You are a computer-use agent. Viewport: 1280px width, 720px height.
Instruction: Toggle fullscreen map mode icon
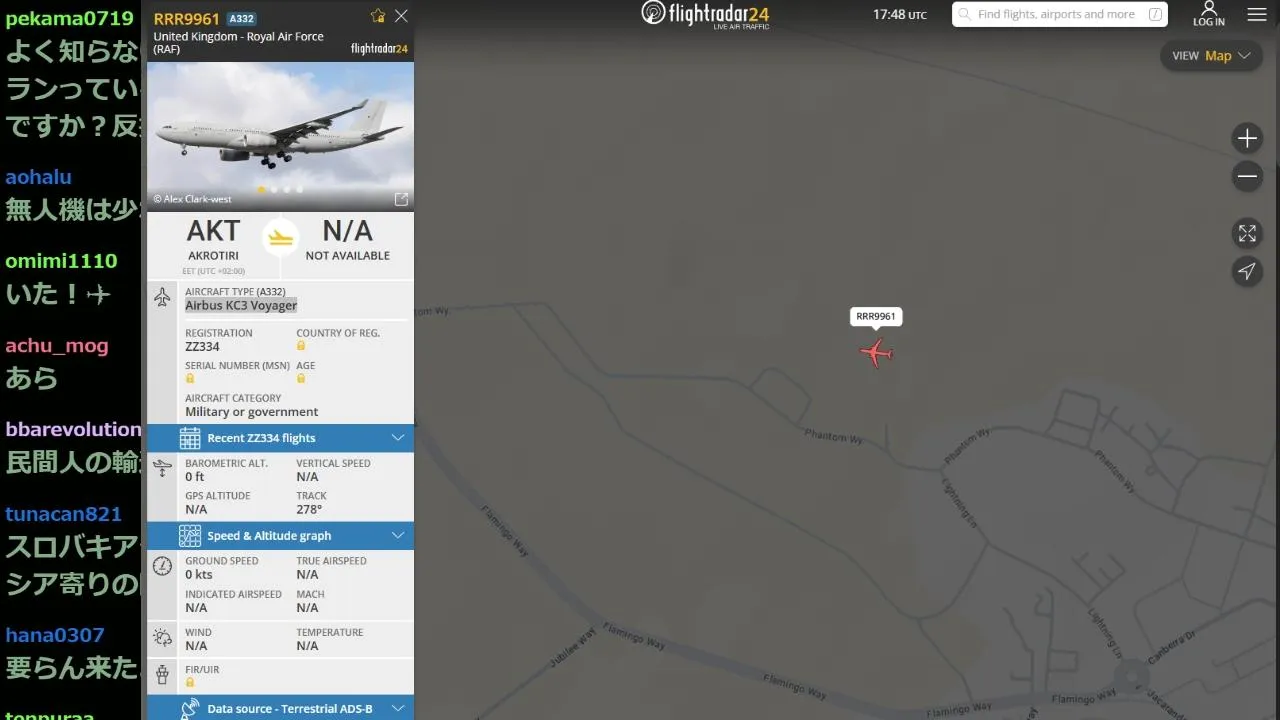[x=1247, y=233]
